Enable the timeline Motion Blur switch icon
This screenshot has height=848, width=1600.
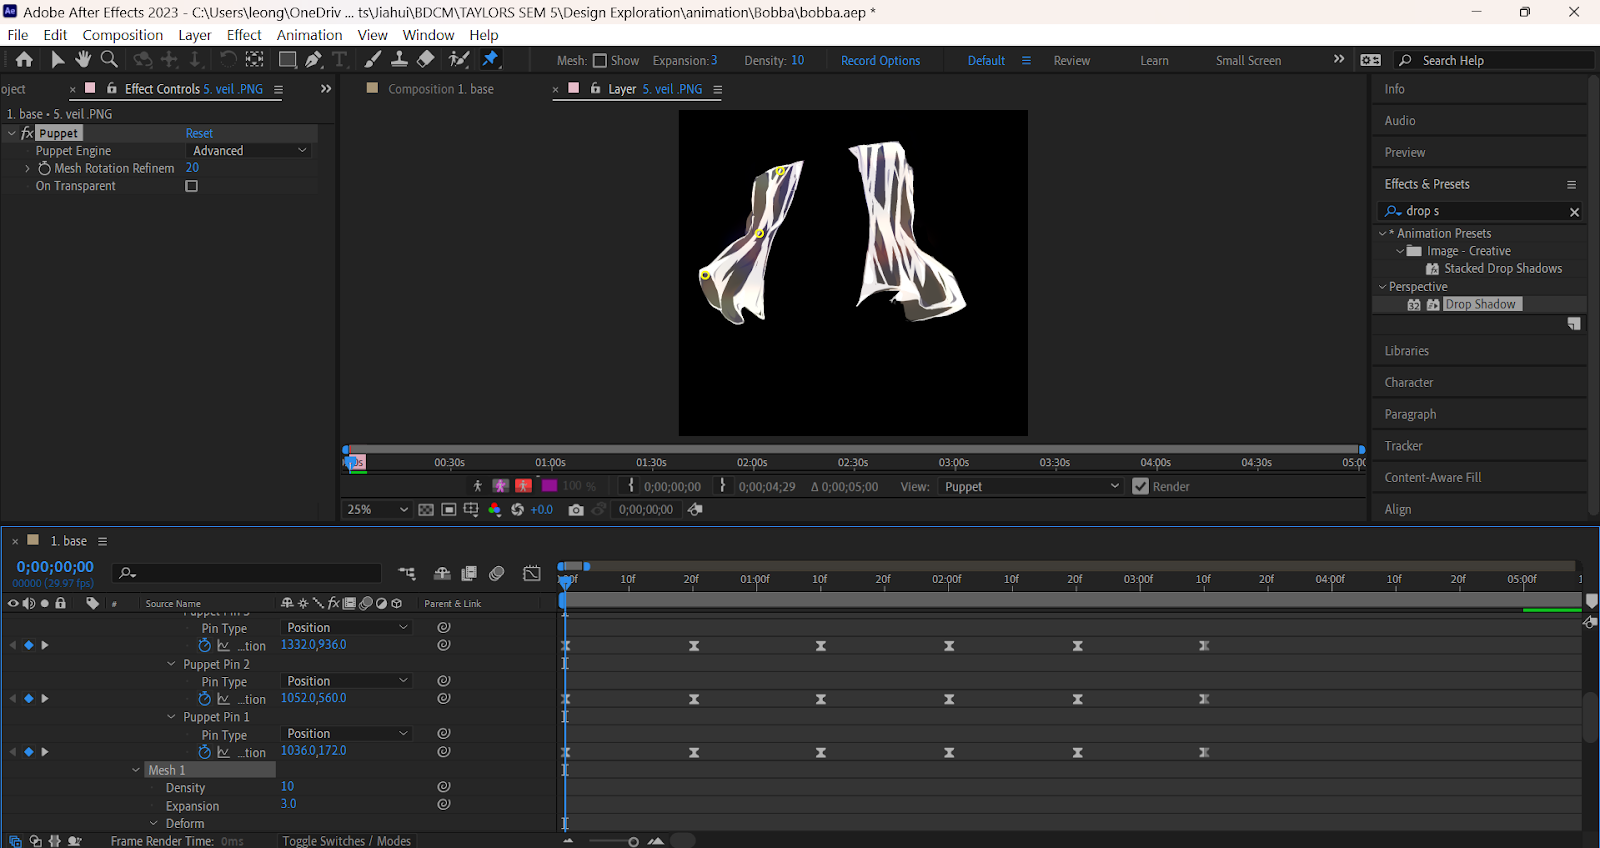tap(497, 573)
